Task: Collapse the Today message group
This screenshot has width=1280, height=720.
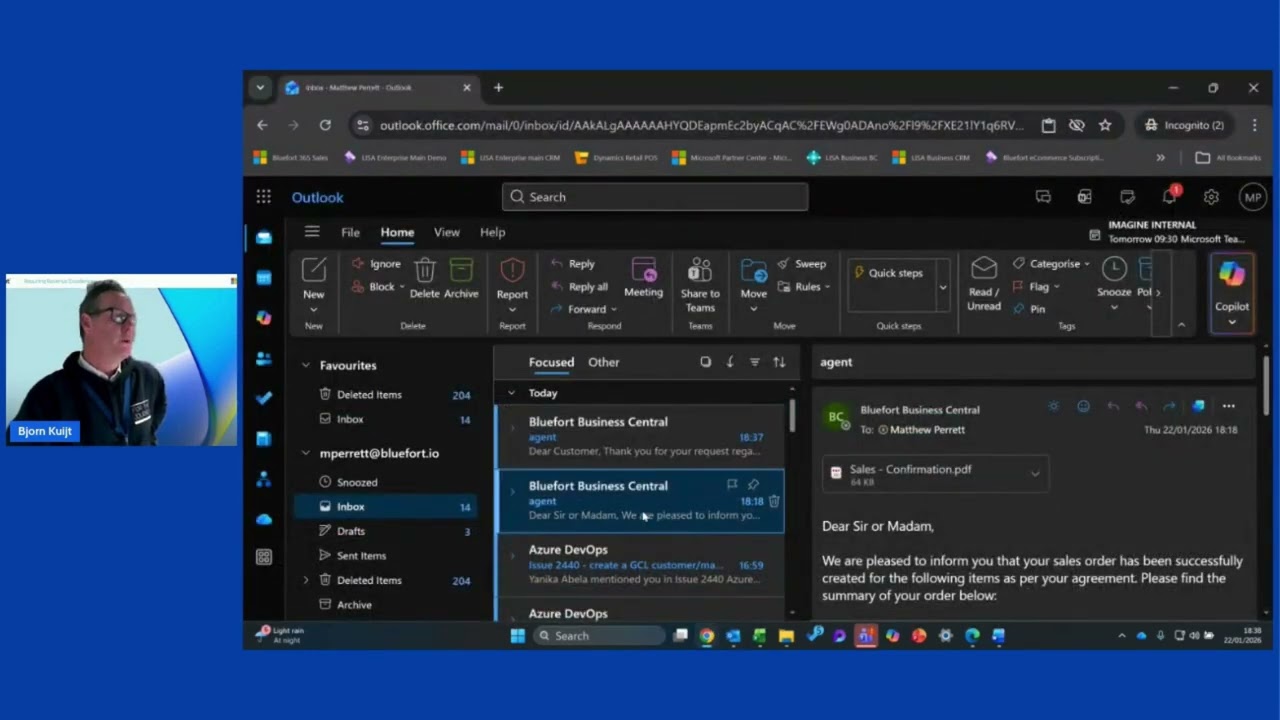Action: click(x=511, y=393)
